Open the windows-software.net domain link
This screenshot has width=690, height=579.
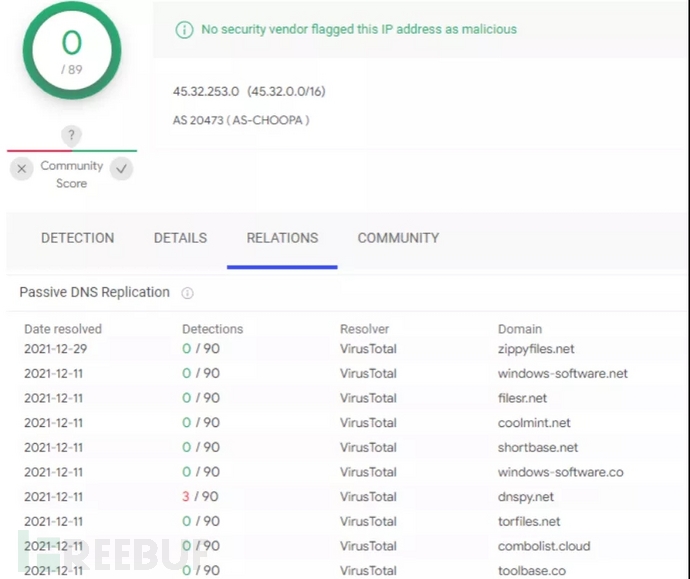tap(562, 373)
